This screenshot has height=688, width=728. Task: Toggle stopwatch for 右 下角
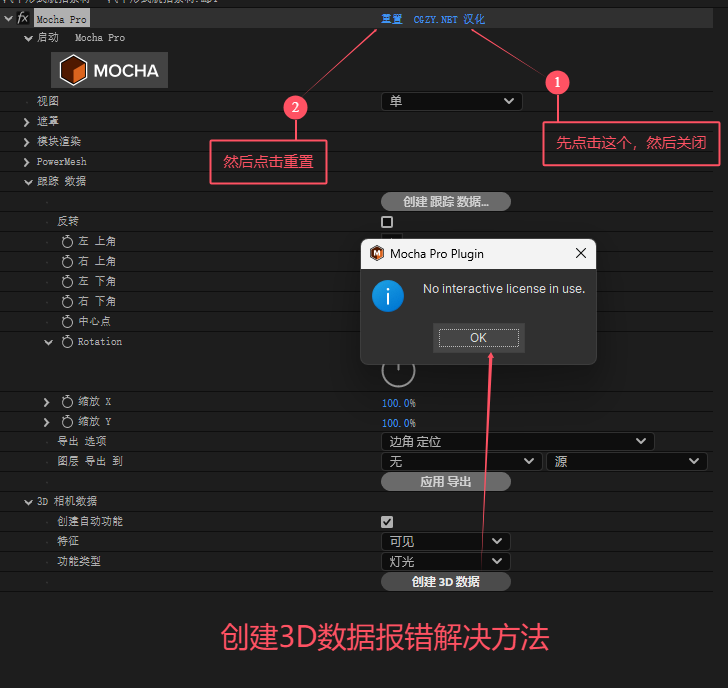pyautogui.click(x=67, y=301)
